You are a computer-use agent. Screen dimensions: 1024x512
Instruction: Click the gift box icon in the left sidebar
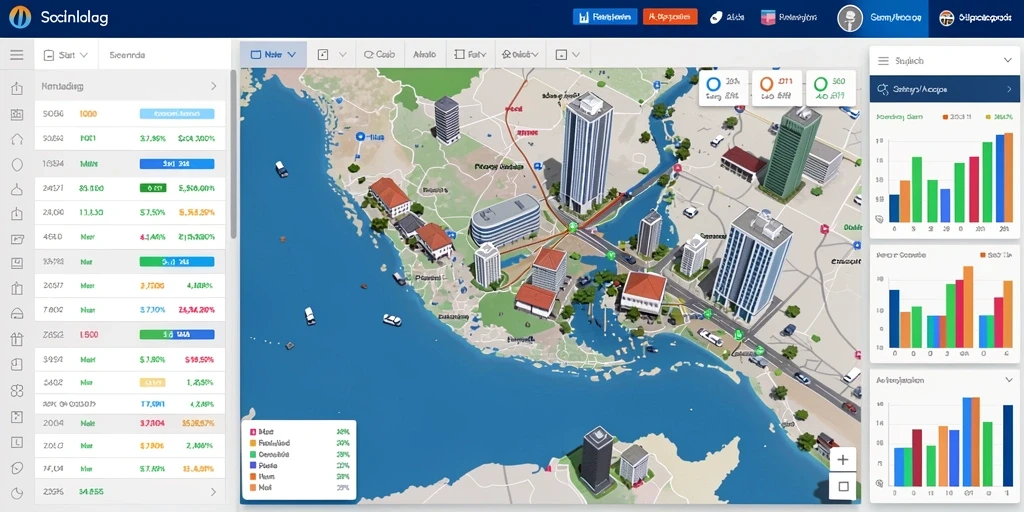click(18, 338)
